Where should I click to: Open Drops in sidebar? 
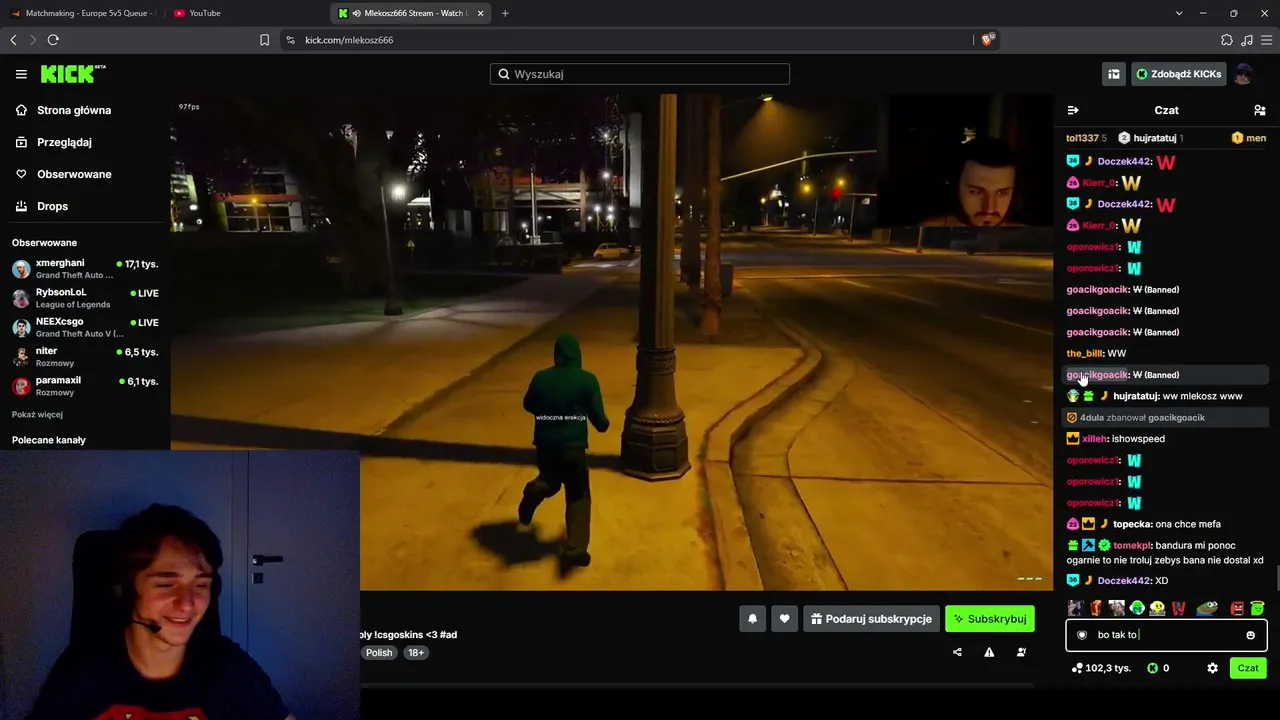[42, 206]
